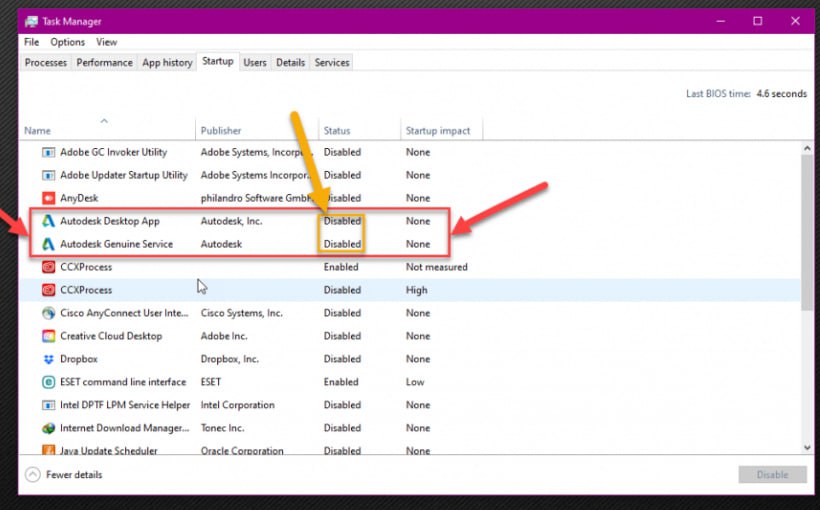
Task: Click the Last BIOS time value
Action: coord(781,94)
